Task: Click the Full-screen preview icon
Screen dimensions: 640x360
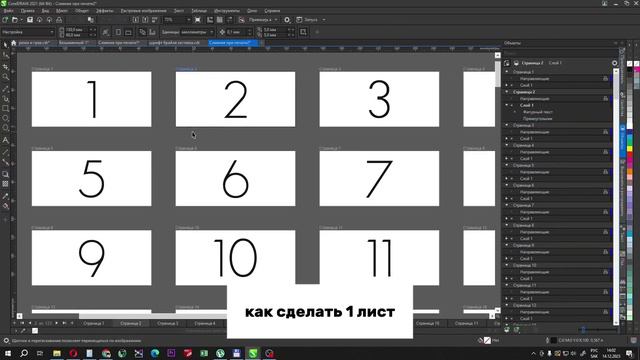Action: click(198, 20)
